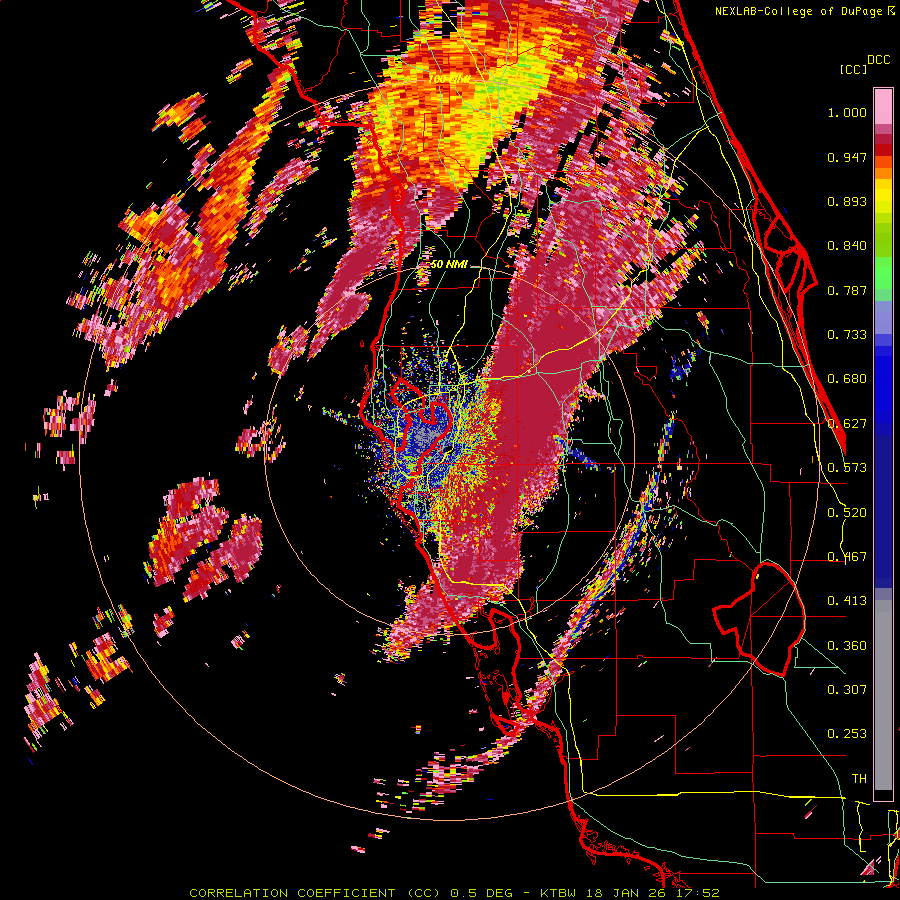This screenshot has width=900, height=900.
Task: Select the 0.840 scale value
Action: [847, 246]
